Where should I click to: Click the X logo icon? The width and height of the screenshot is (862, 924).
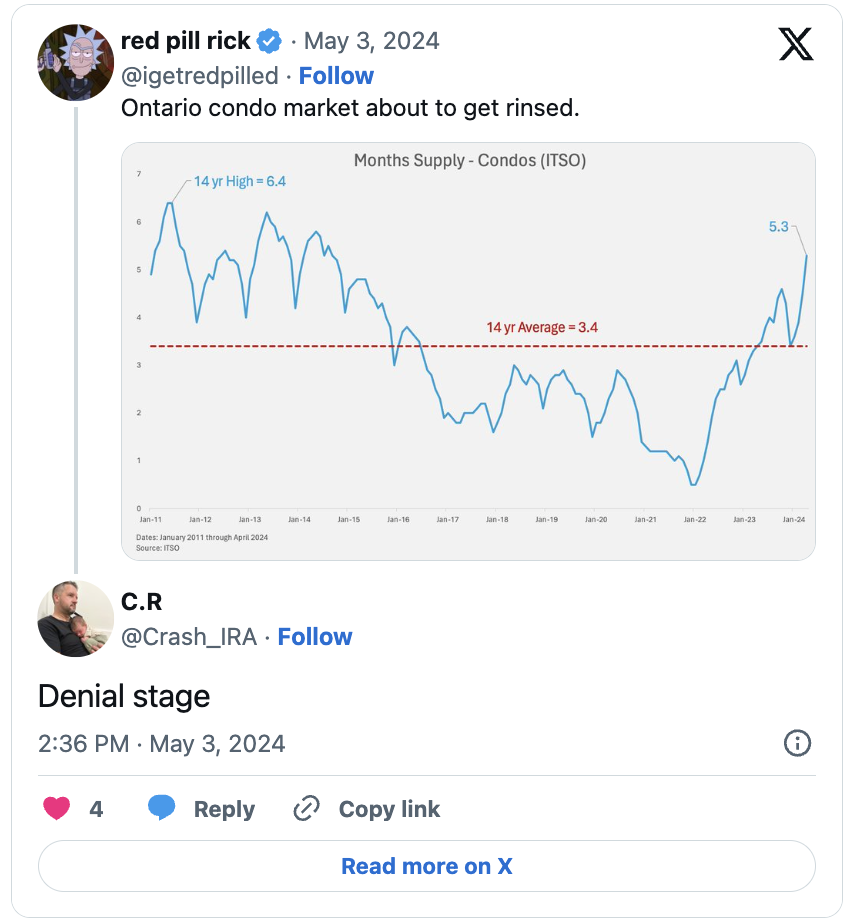point(795,44)
